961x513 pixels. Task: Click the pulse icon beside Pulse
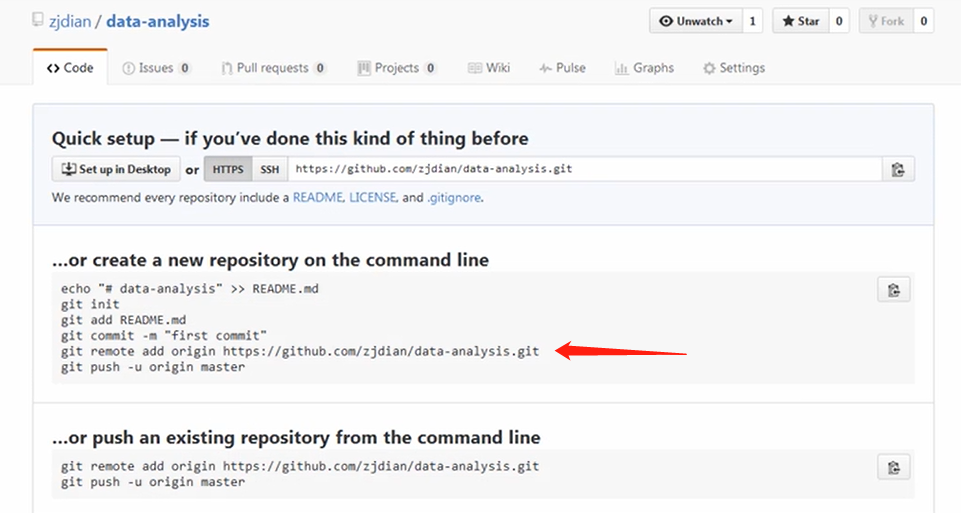coord(545,68)
